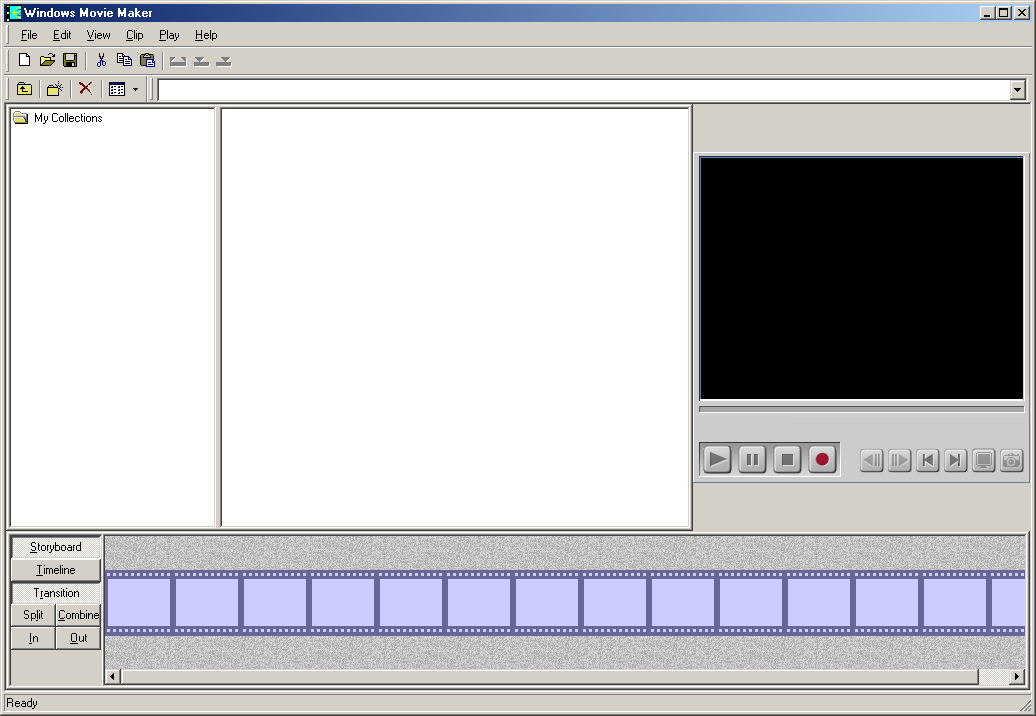
Task: Go up one collection level icon
Action: (x=24, y=89)
